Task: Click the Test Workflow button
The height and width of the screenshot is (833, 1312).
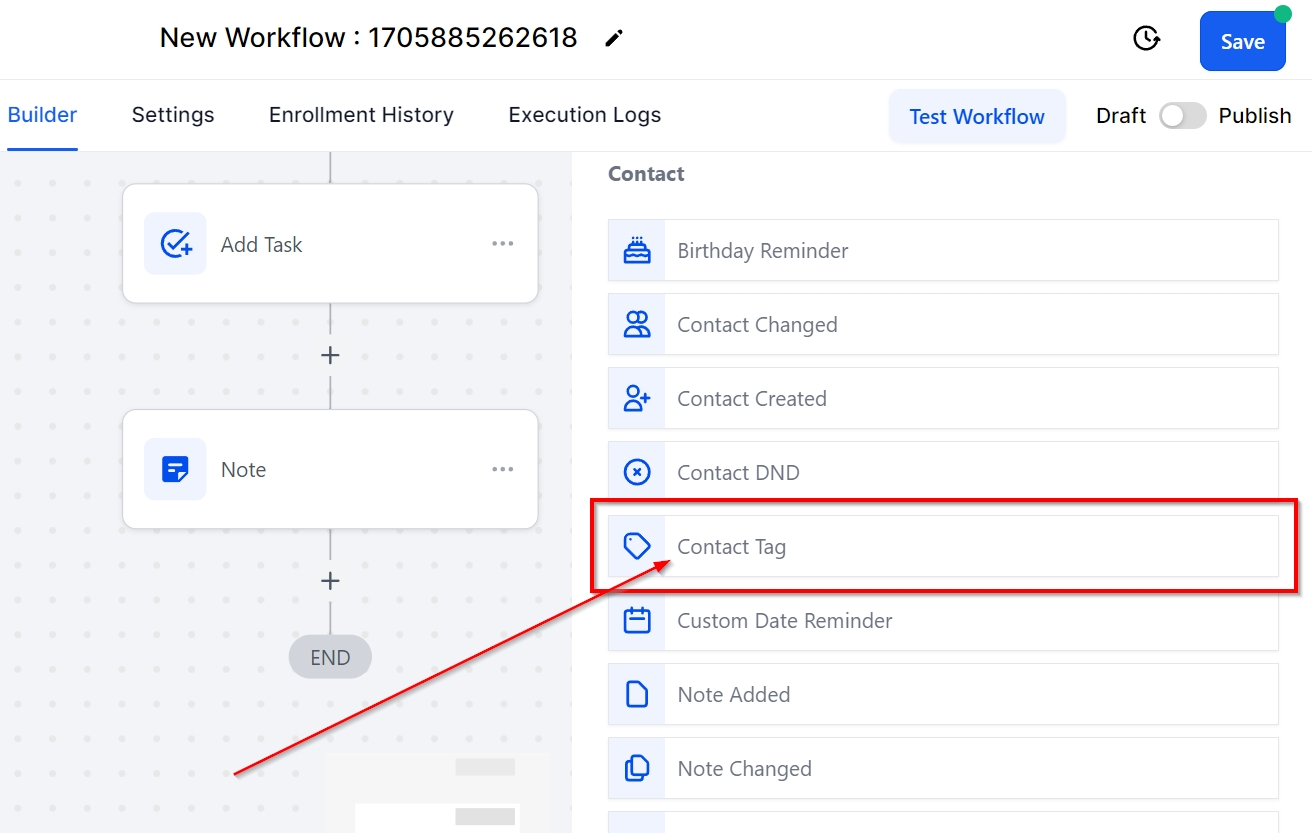Action: [x=976, y=116]
